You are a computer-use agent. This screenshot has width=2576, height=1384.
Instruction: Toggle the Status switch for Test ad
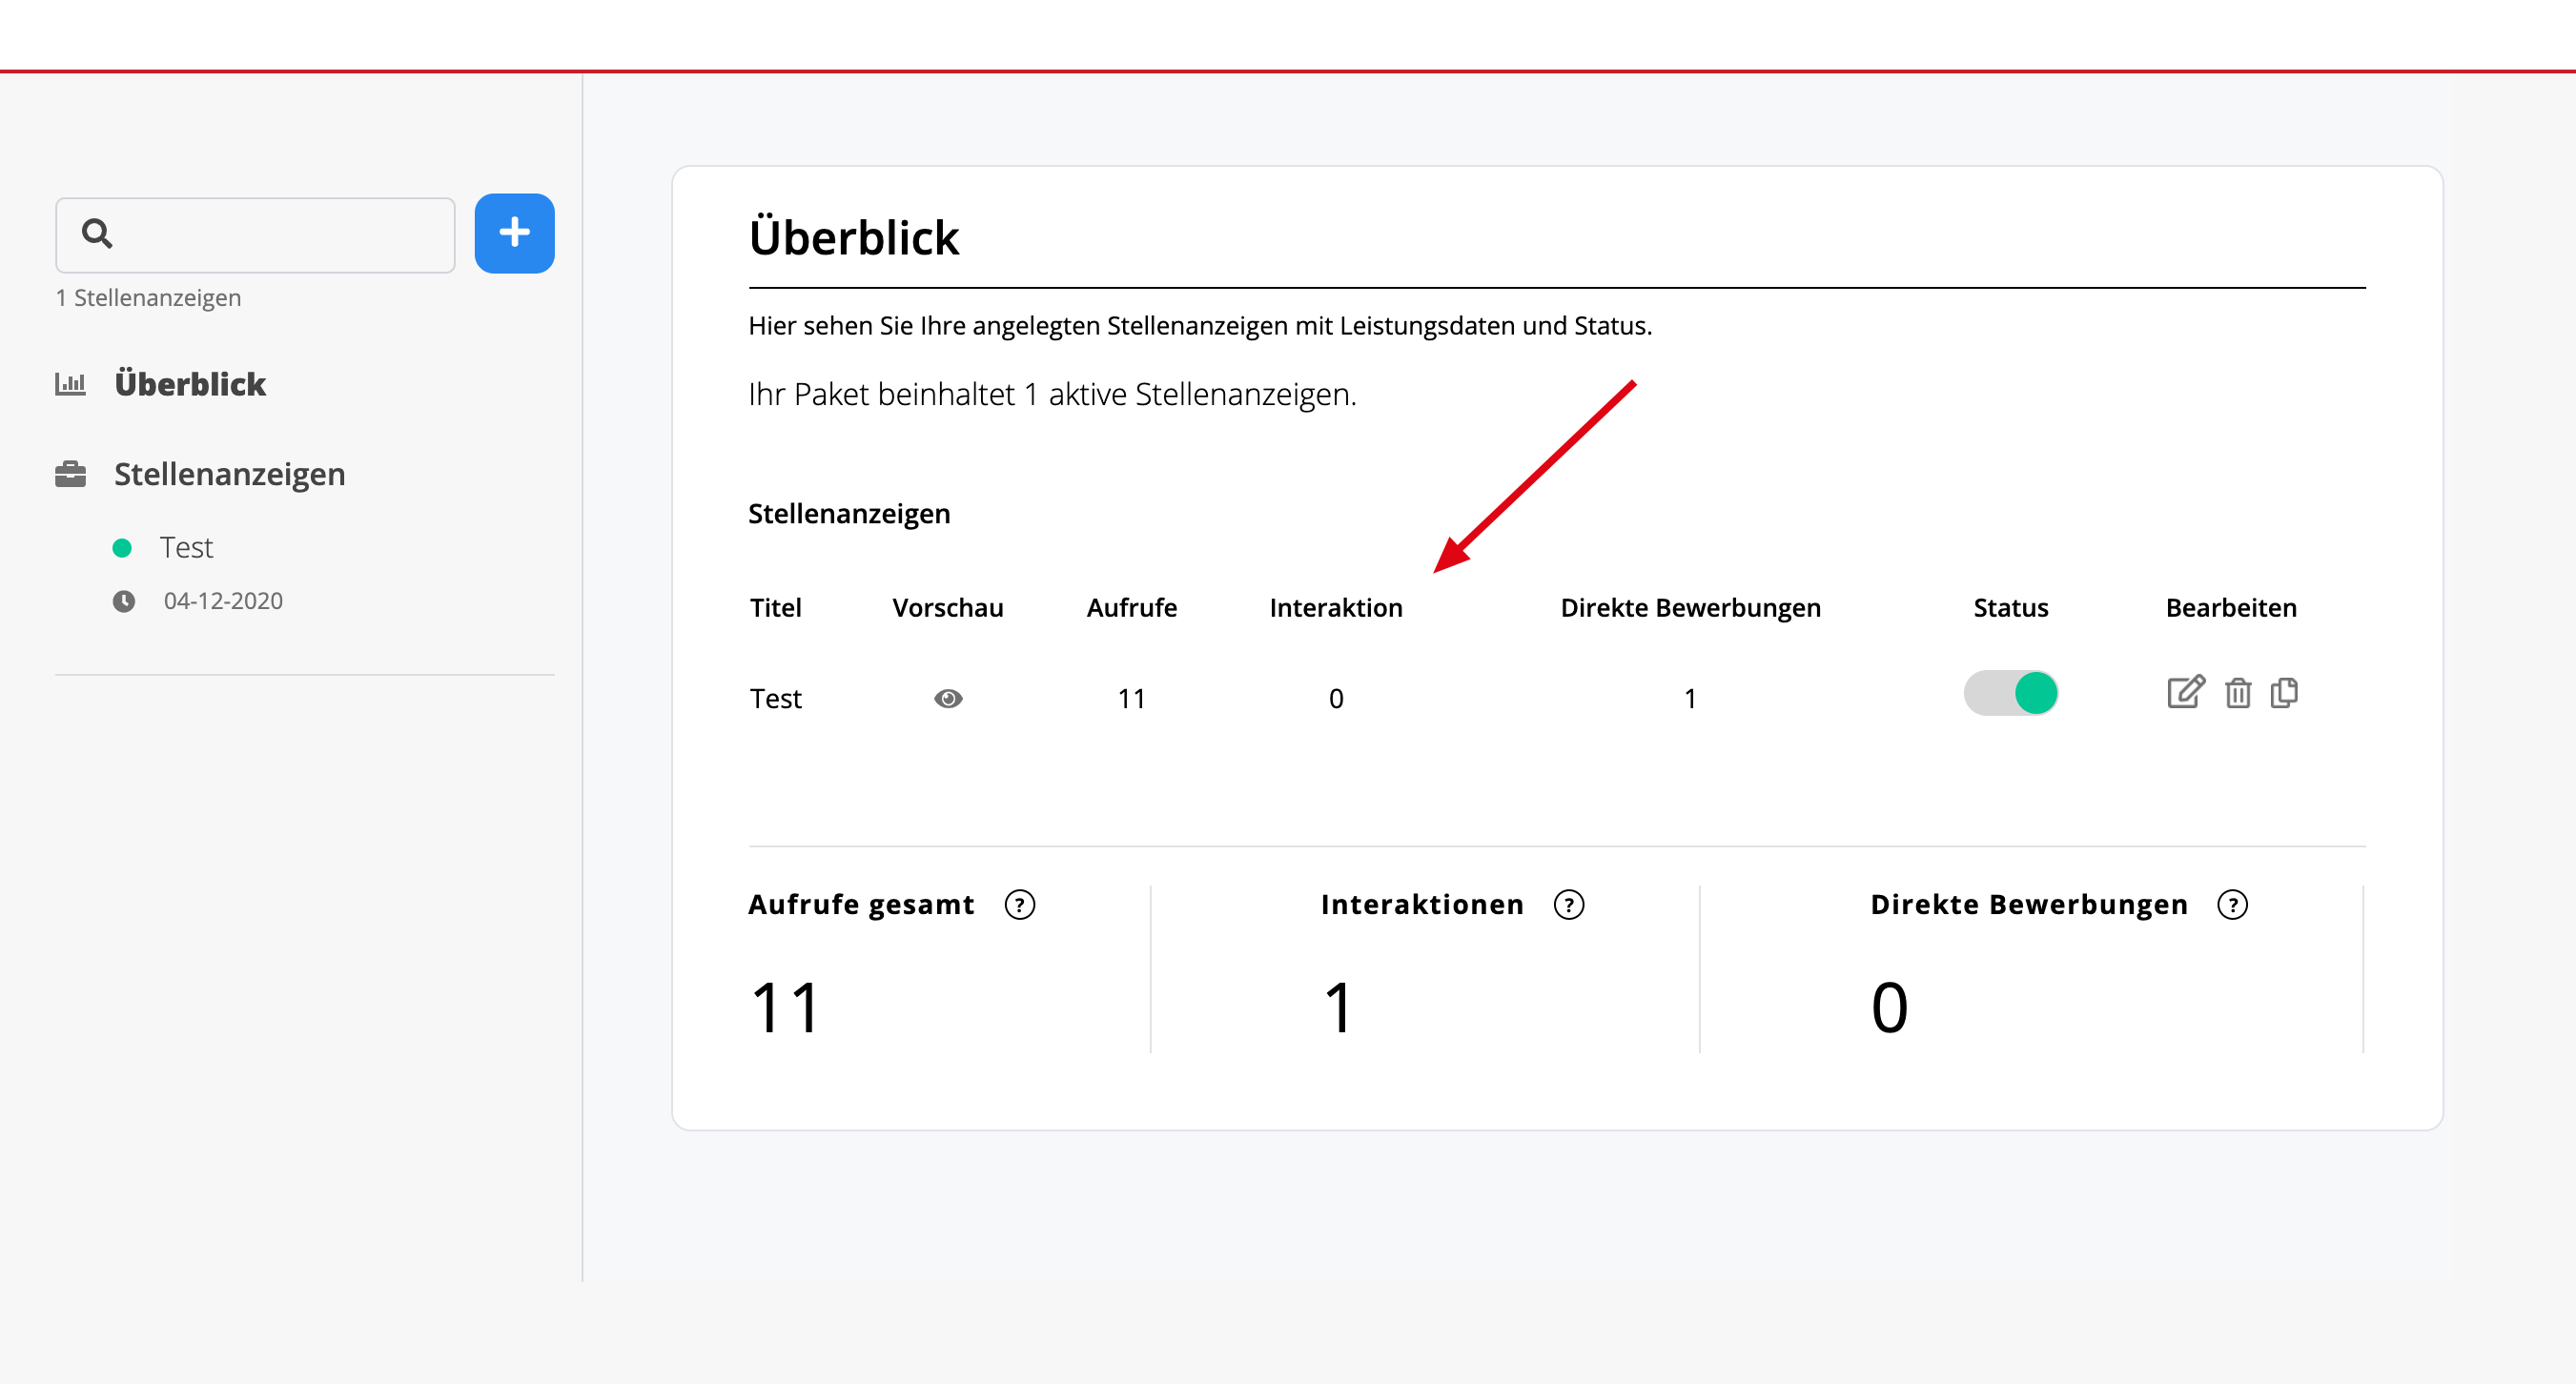tap(2011, 693)
